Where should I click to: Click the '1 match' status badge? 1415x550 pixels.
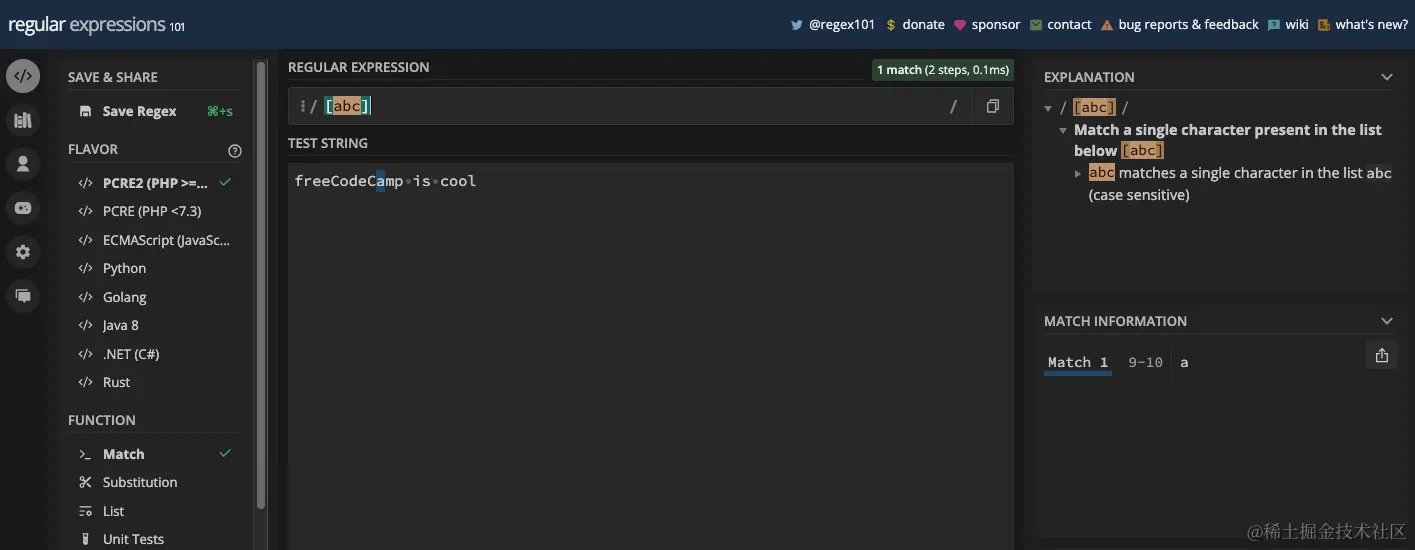tap(942, 70)
